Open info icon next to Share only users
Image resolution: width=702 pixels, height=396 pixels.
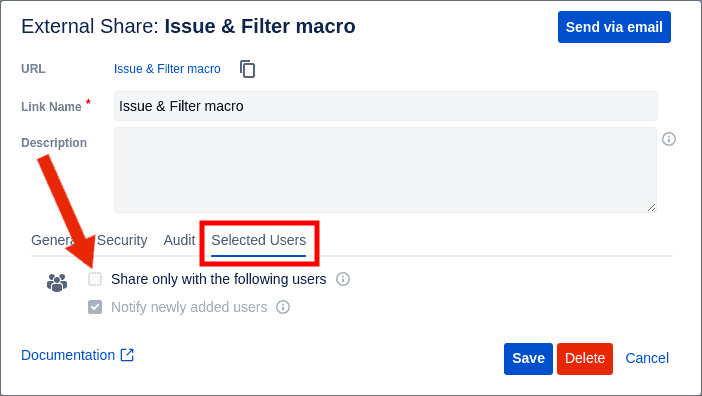(343, 279)
